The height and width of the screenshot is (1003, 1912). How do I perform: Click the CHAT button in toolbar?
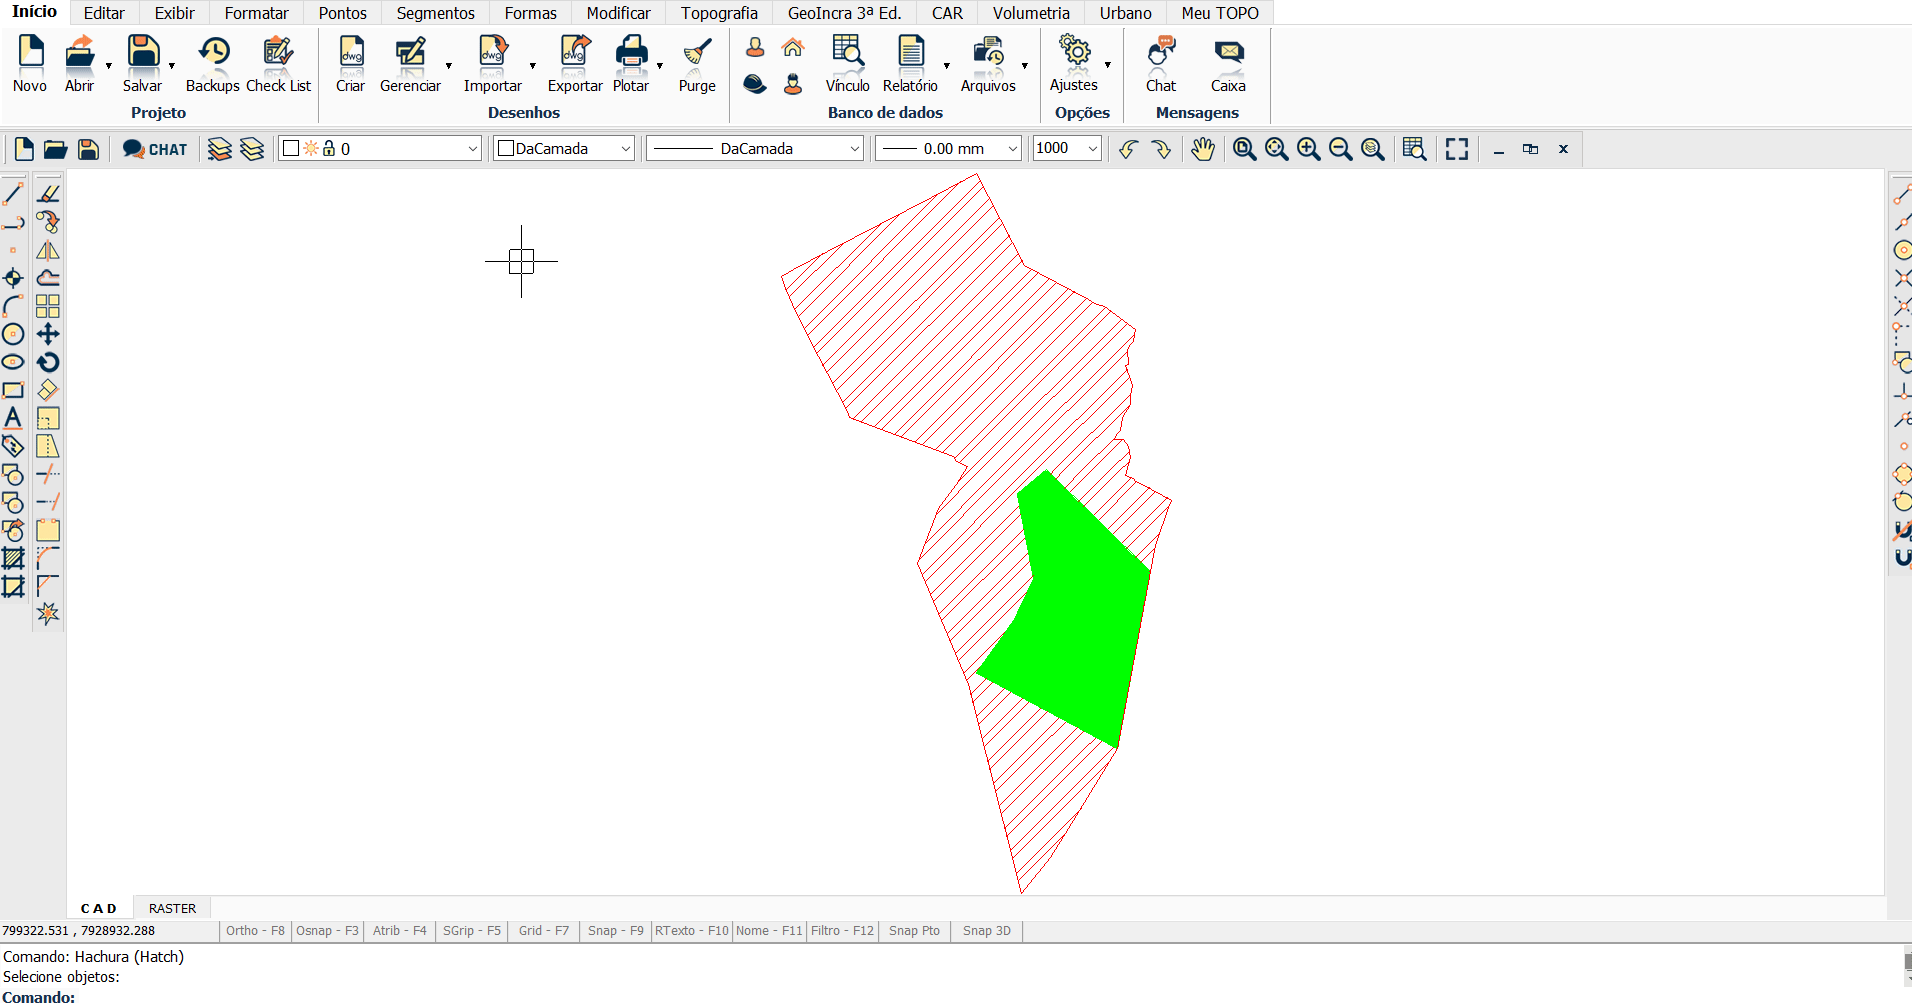pos(155,149)
